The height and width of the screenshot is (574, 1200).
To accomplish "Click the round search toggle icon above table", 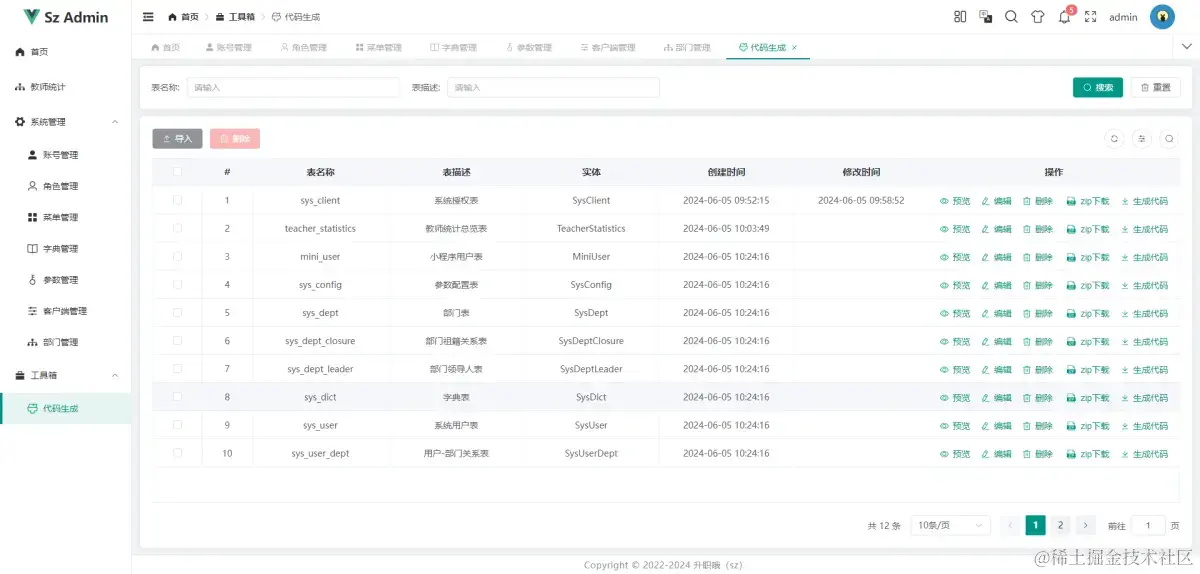I will click(x=1169, y=139).
